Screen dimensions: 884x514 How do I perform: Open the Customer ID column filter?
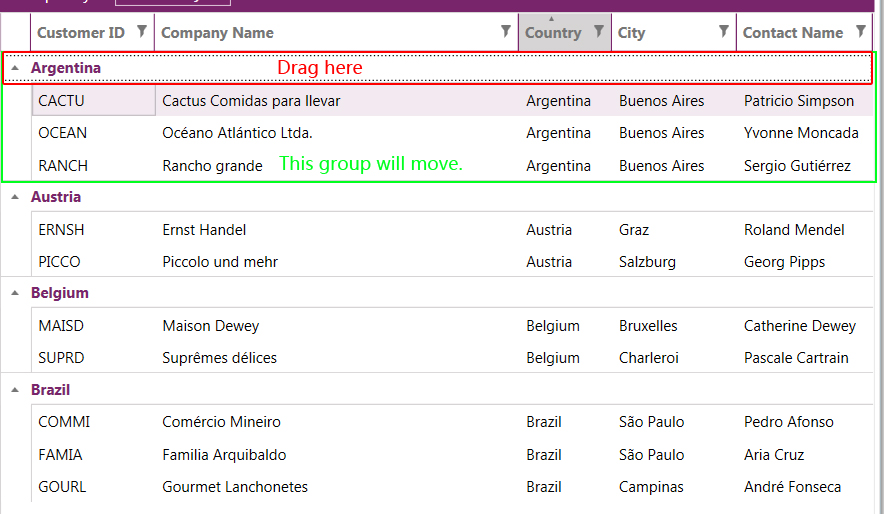[x=142, y=31]
